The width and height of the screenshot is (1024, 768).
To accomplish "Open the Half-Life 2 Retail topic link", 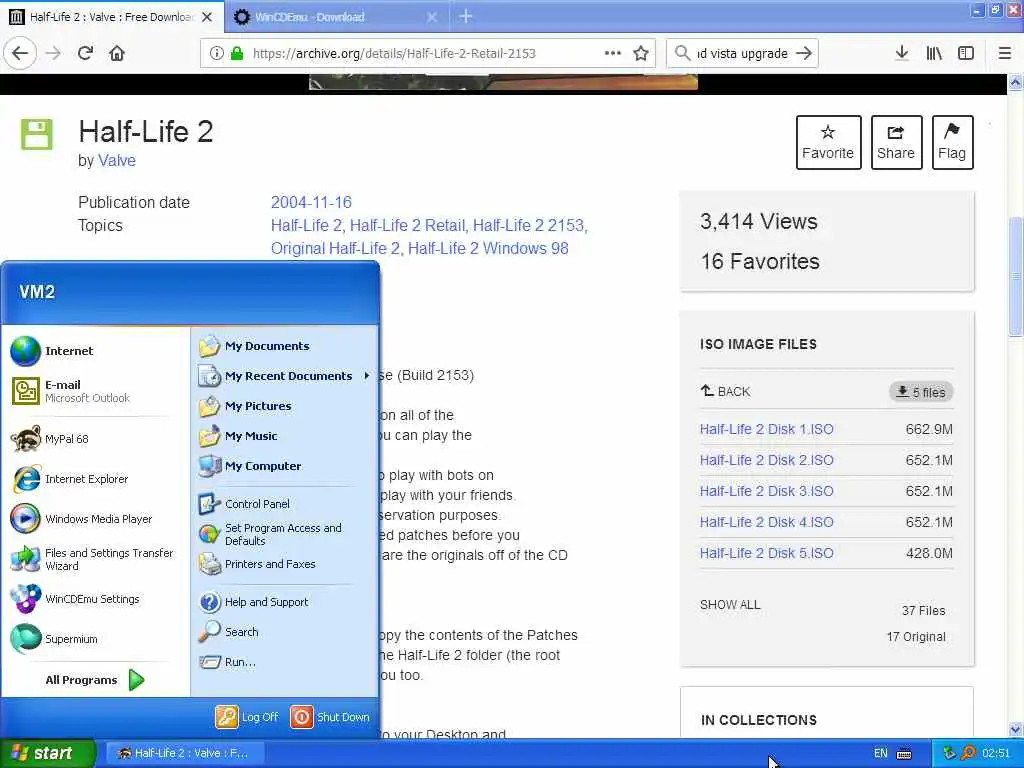I will coord(408,225).
